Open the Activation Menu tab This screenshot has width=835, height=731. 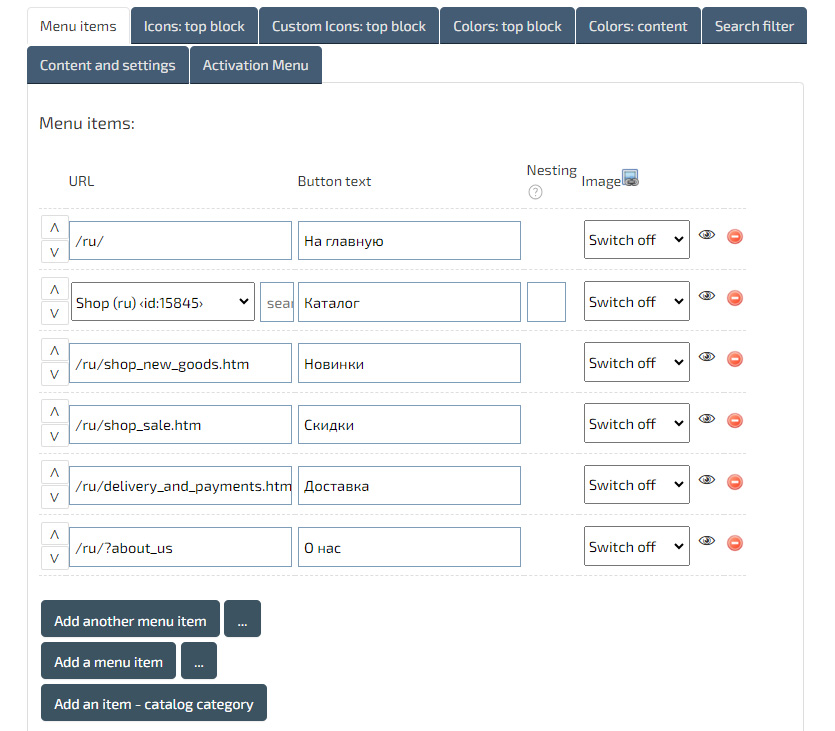point(255,65)
